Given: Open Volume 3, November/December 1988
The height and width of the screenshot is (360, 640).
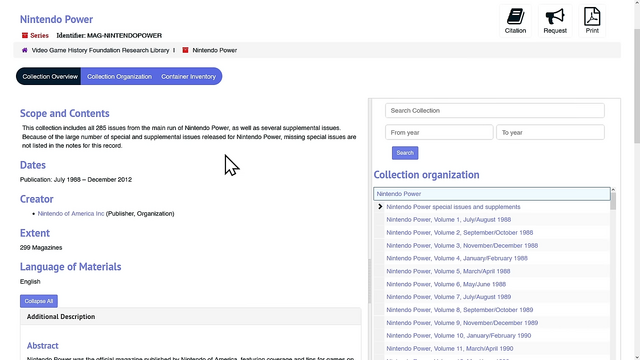Looking at the screenshot, I should coord(462,246).
